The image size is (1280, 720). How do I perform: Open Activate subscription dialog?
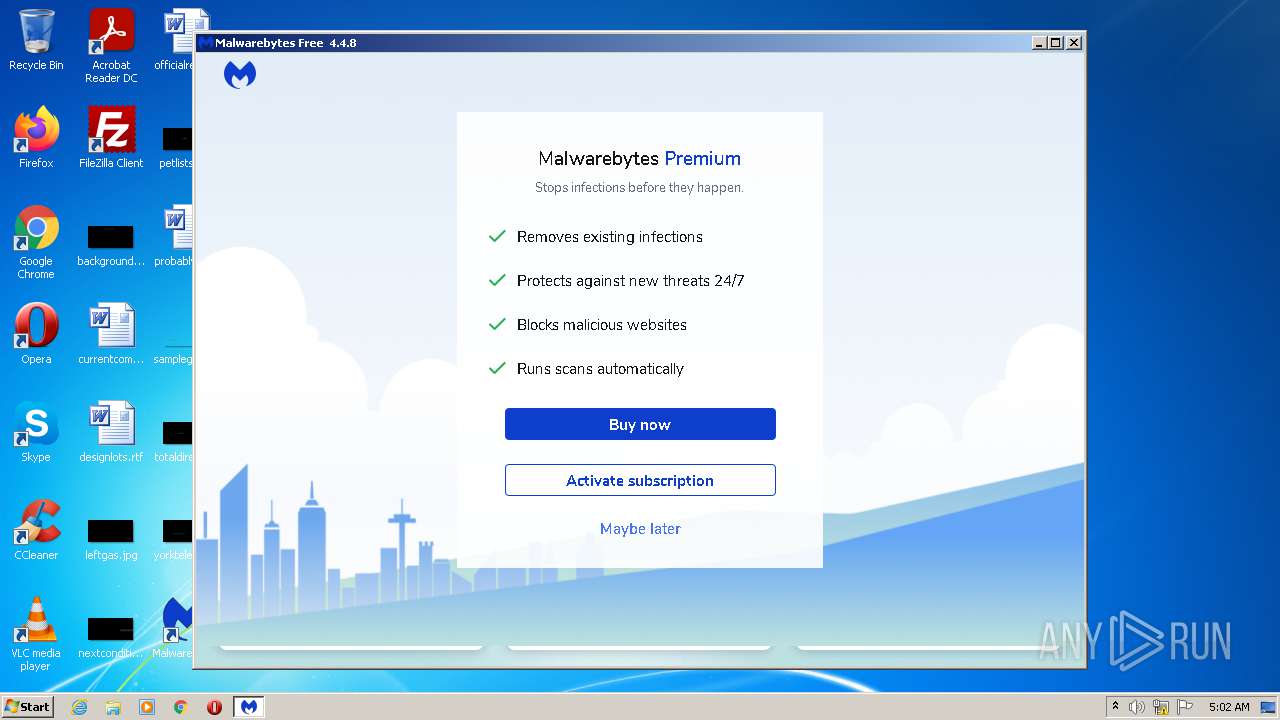click(640, 480)
